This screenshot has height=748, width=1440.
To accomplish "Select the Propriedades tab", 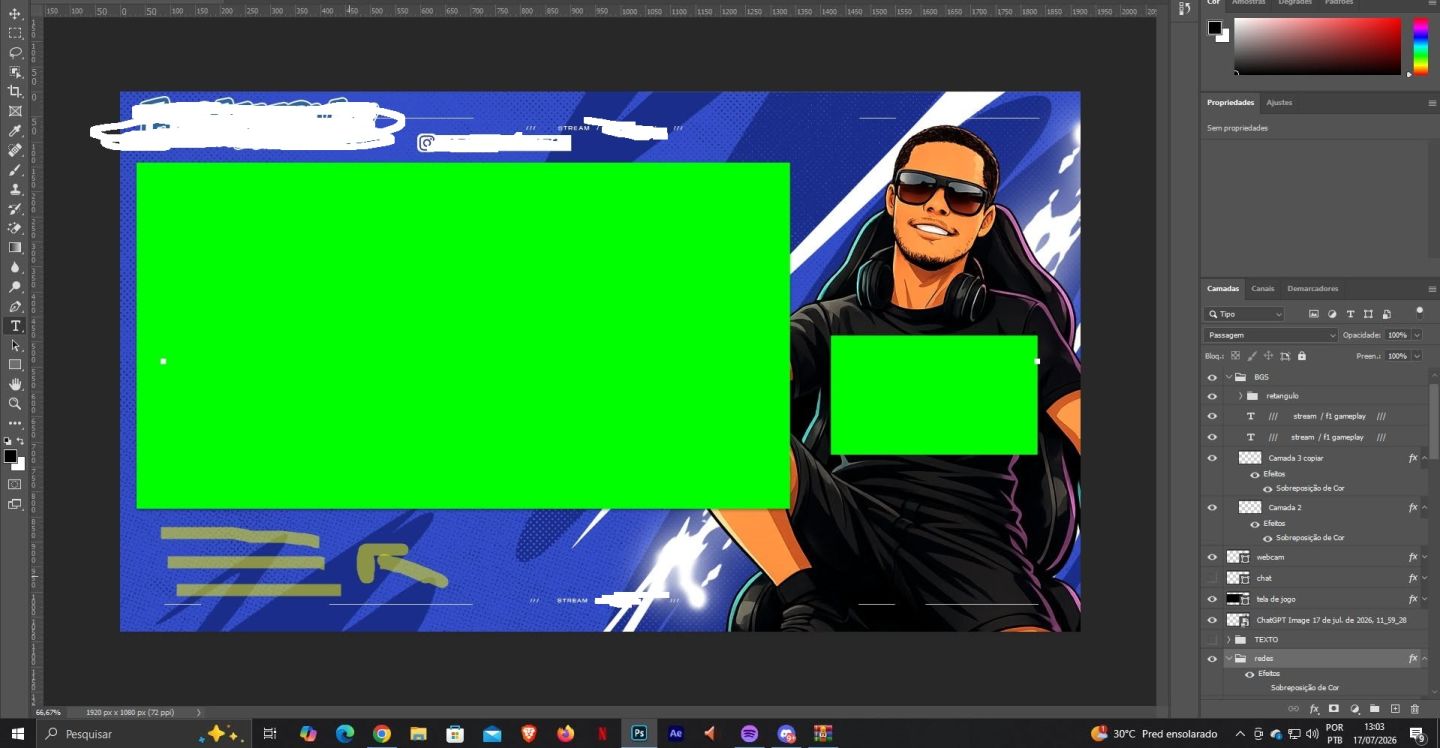I will click(x=1230, y=102).
